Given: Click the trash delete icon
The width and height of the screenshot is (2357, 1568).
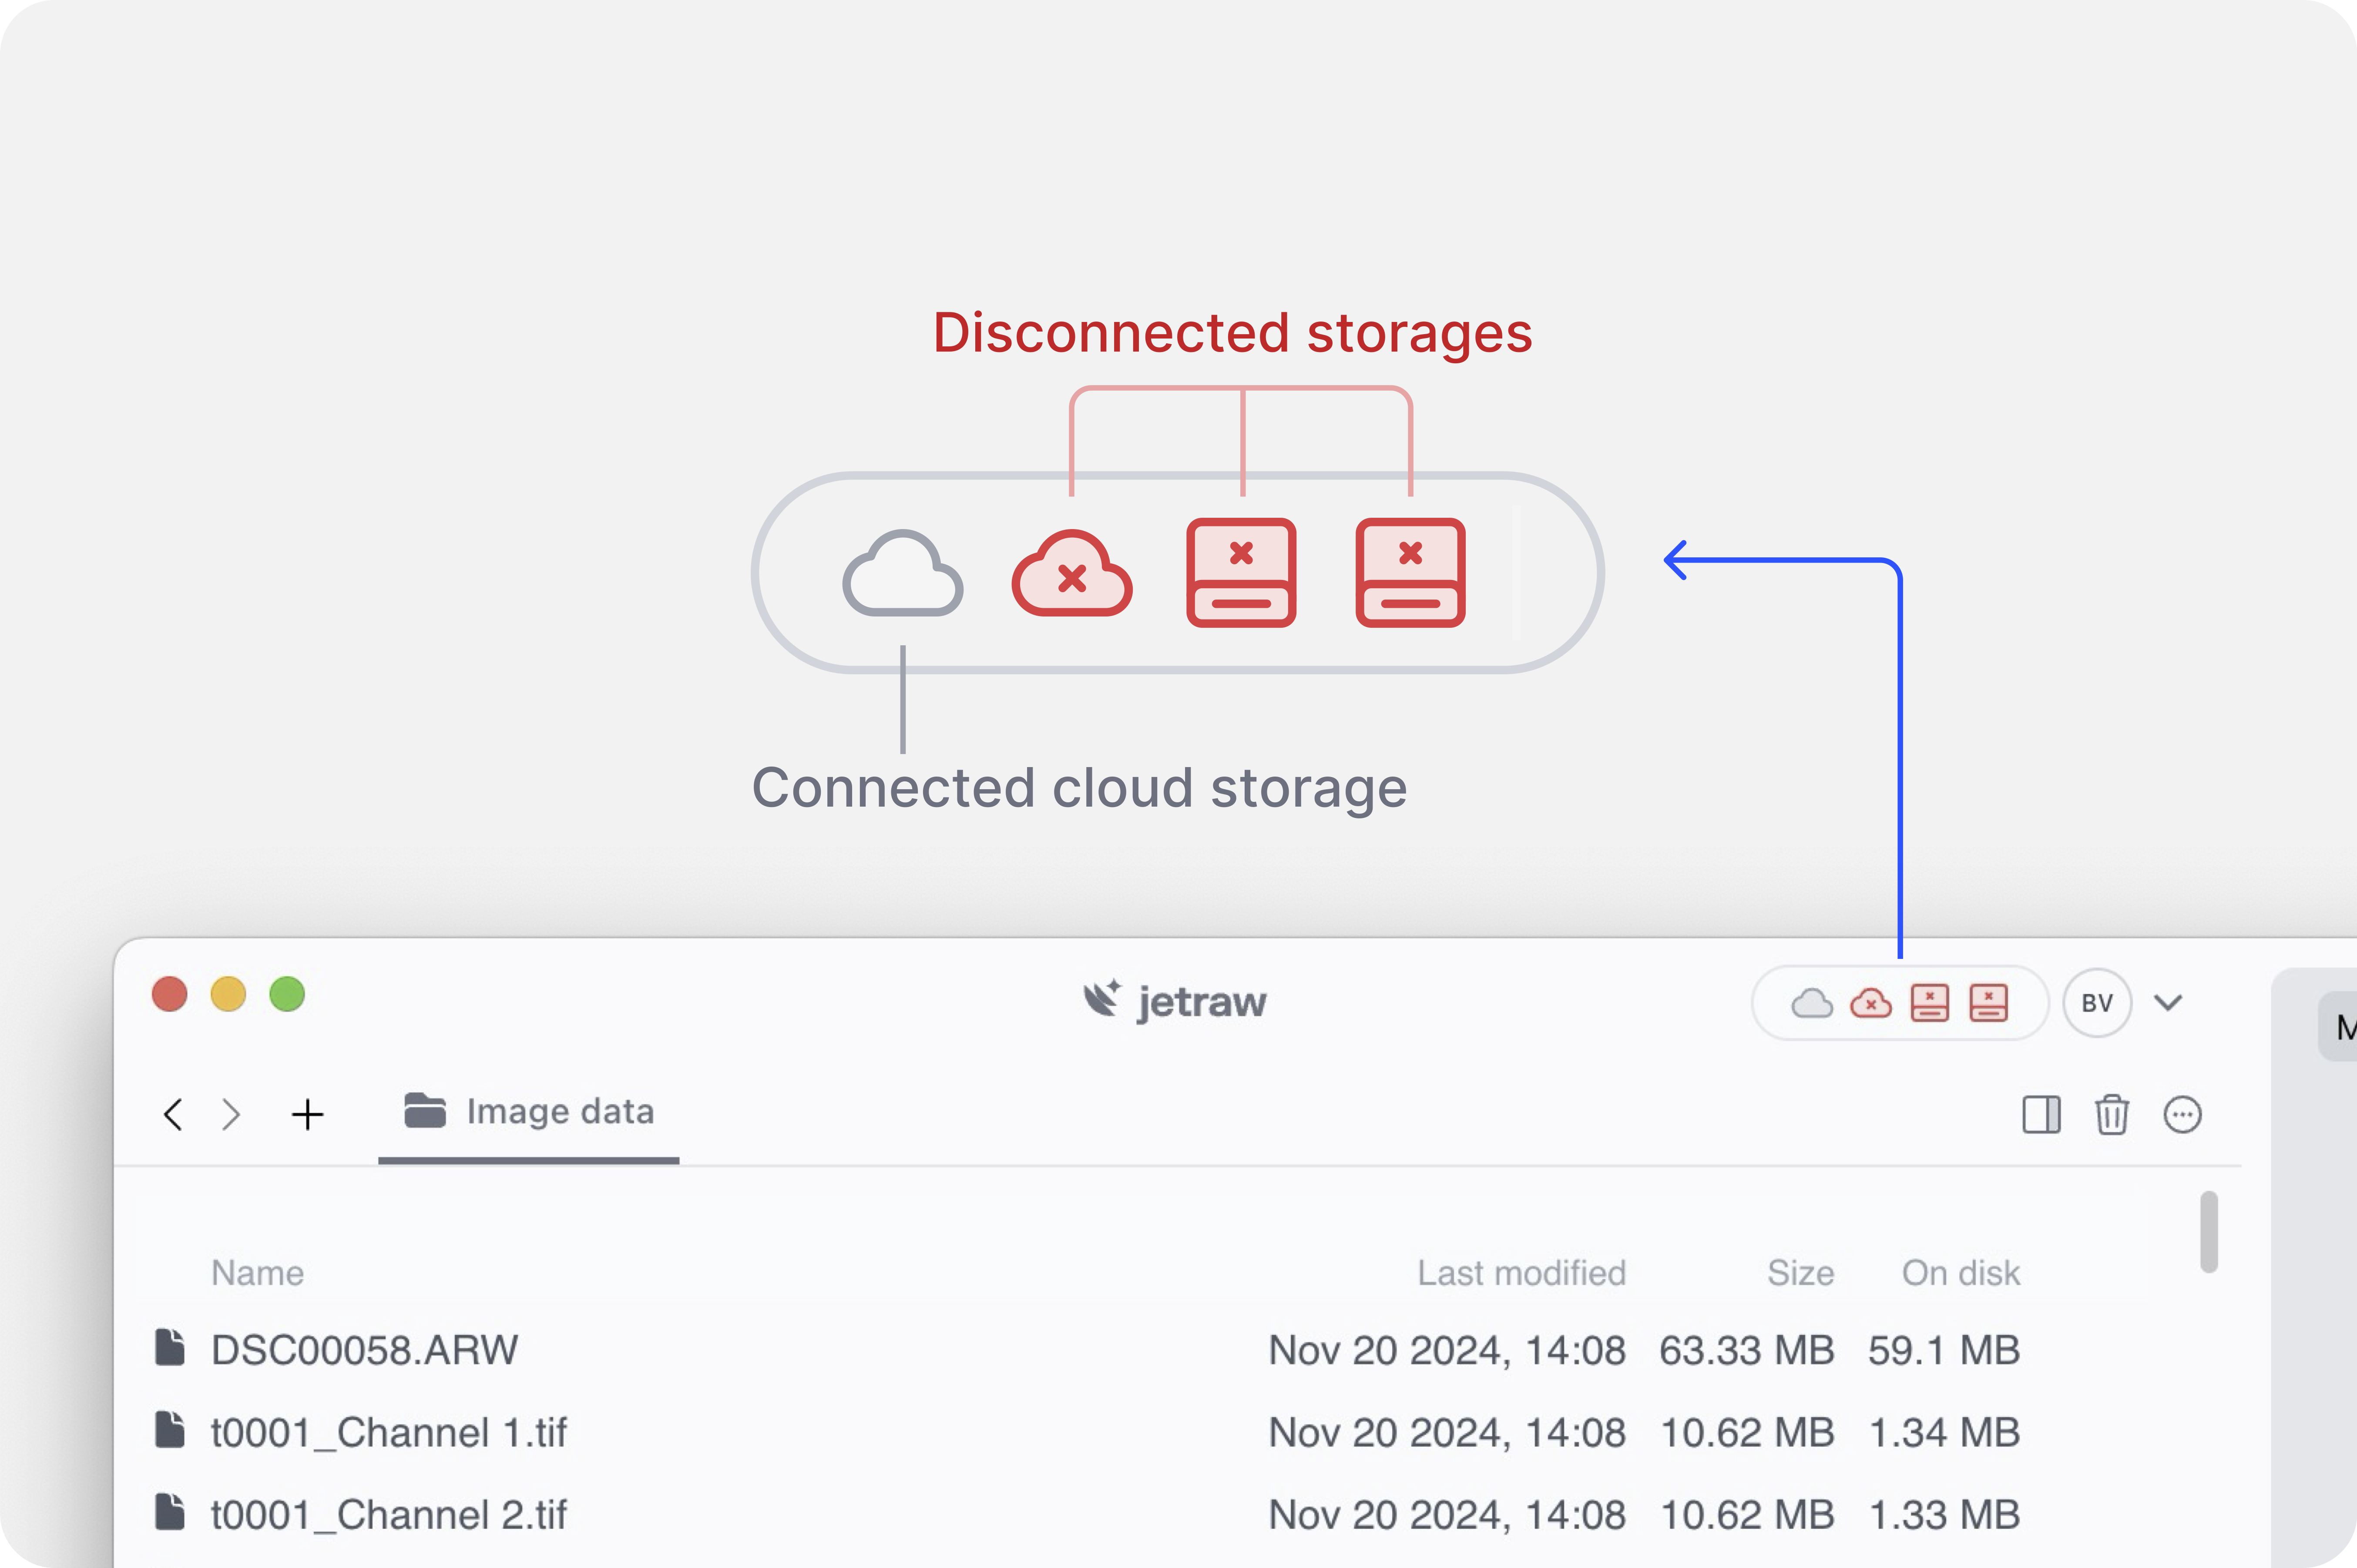Looking at the screenshot, I should 2111,1114.
